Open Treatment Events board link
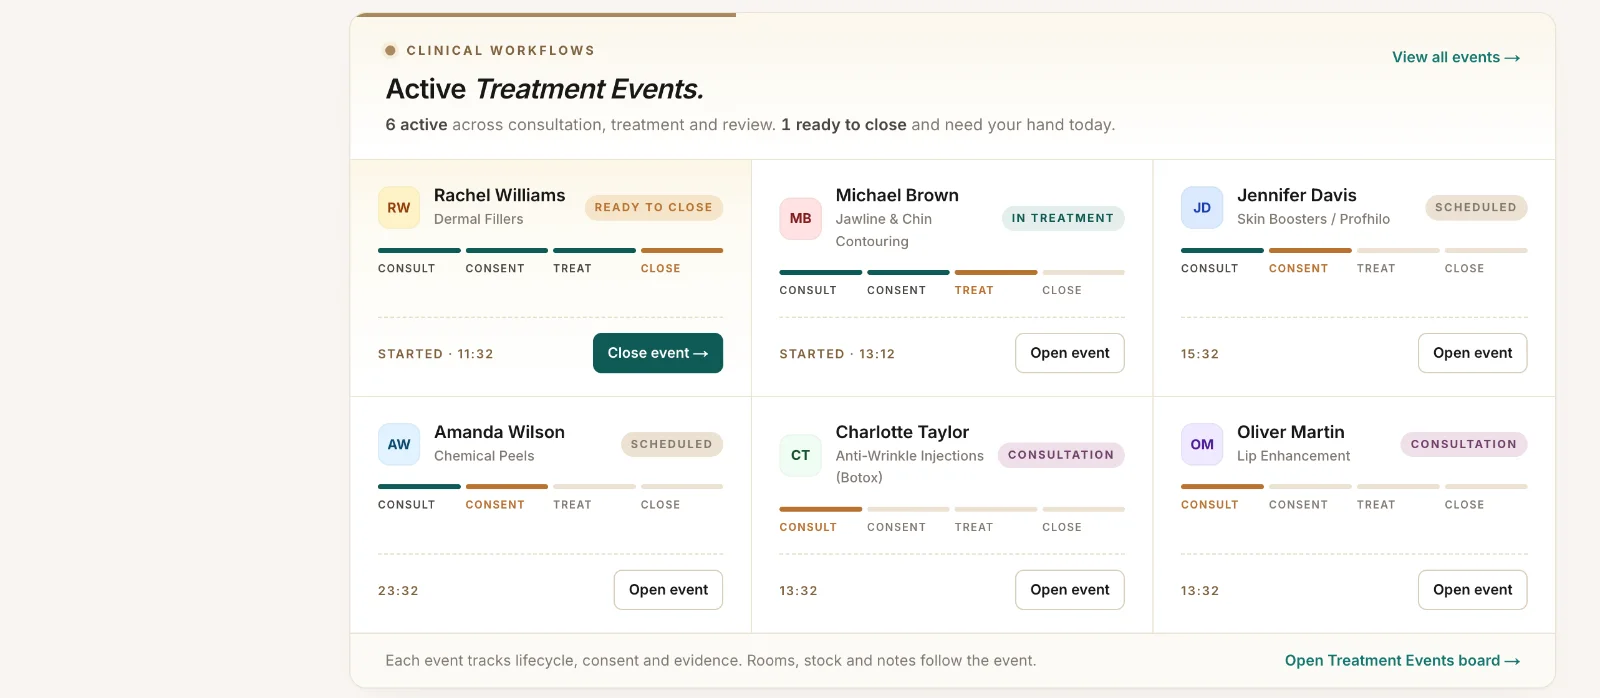 click(x=1402, y=661)
